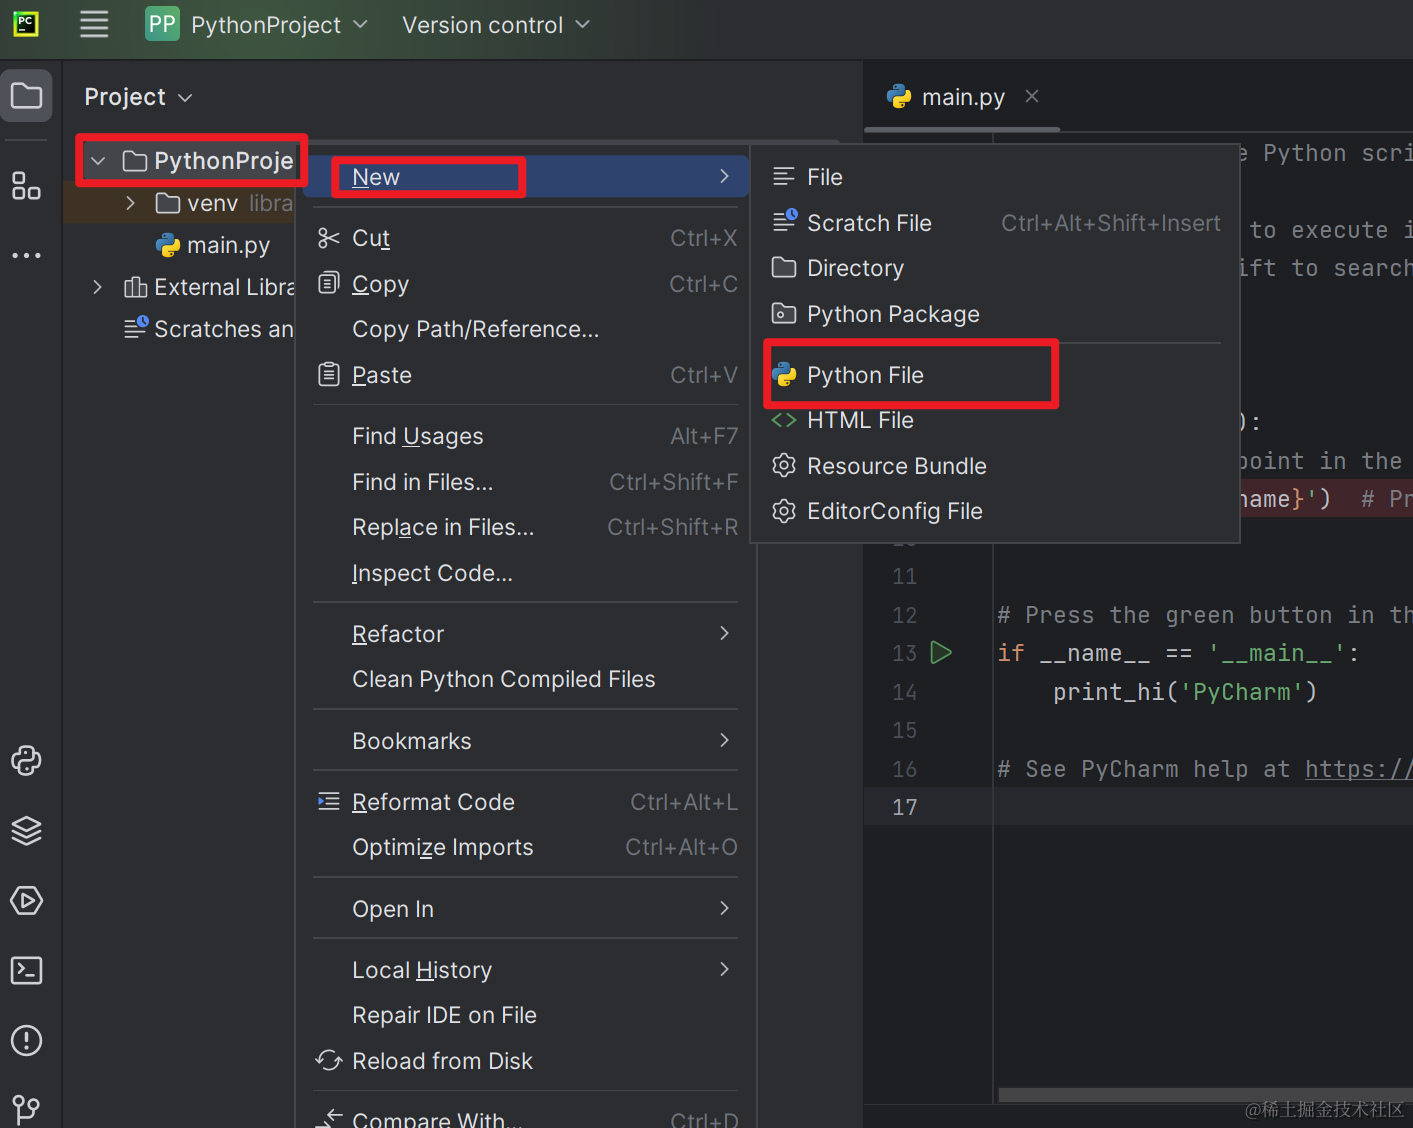Open the Git version control tool window
Image resolution: width=1413 pixels, height=1128 pixels.
pyautogui.click(x=26, y=1108)
